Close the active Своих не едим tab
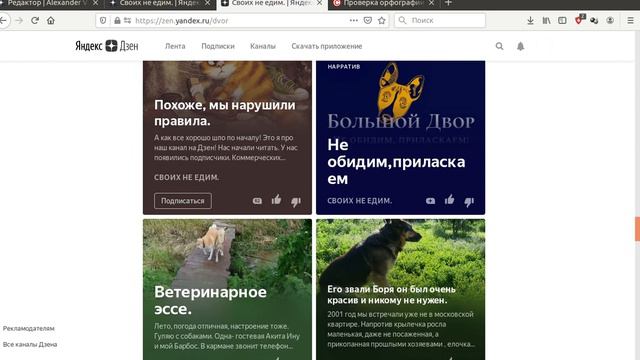 tap(320, 3)
